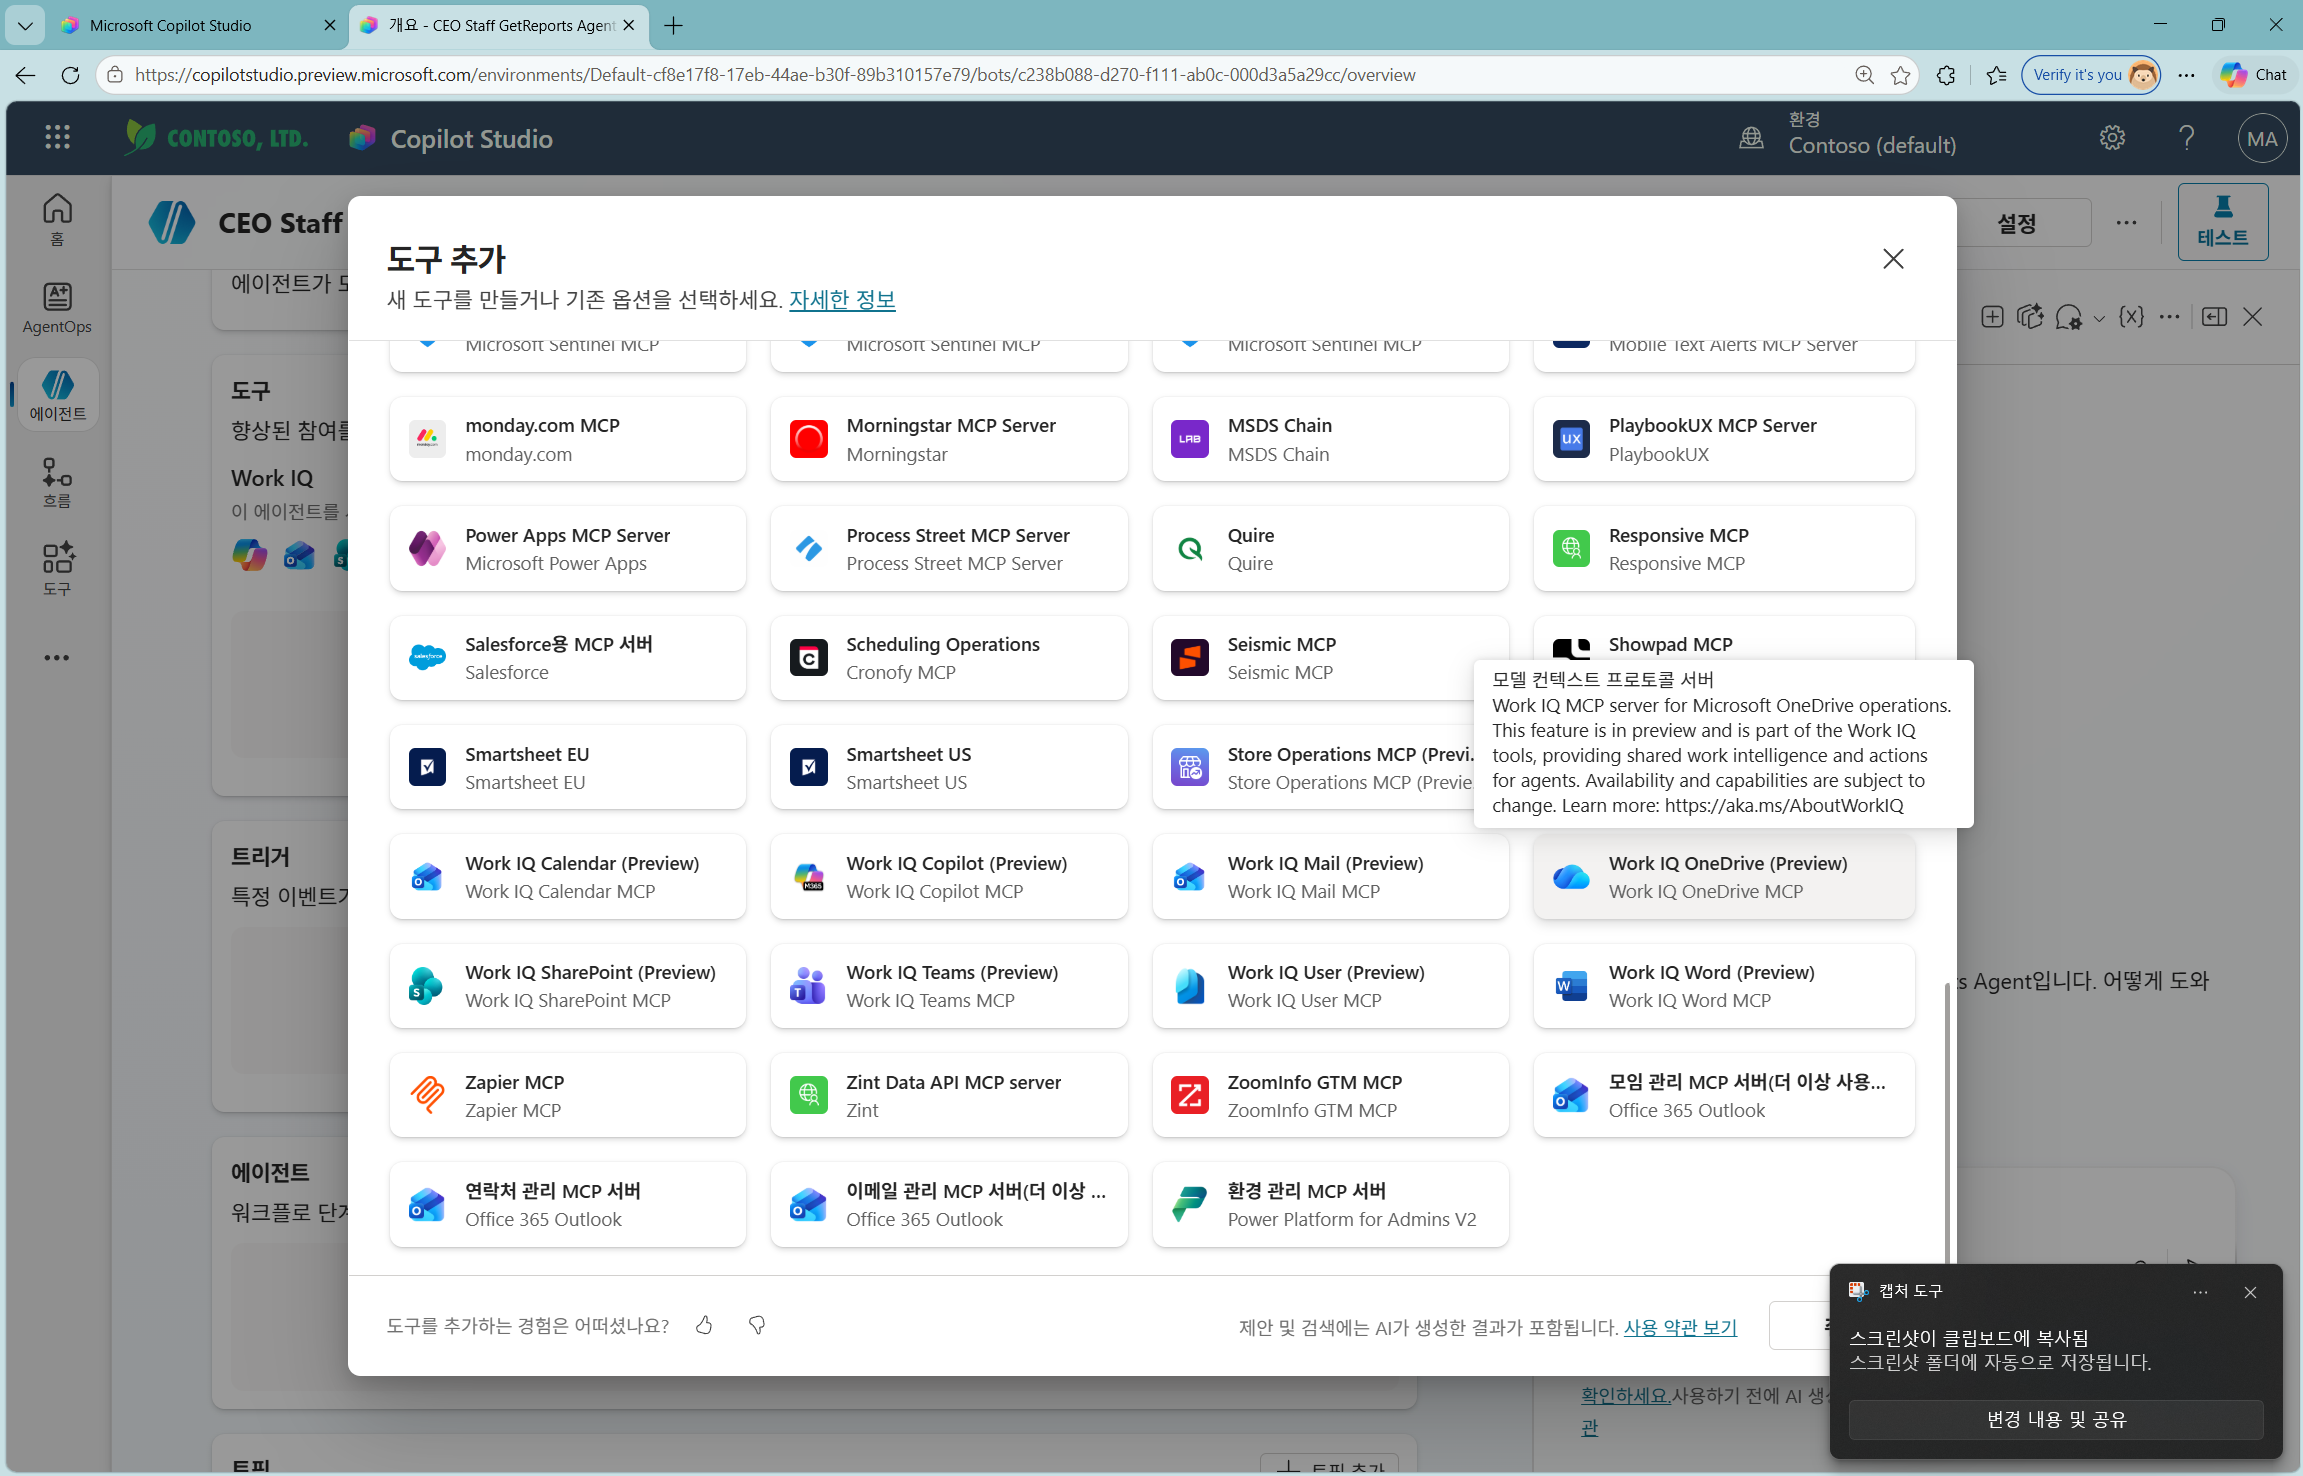The width and height of the screenshot is (2303, 1476).
Task: Pick 모임 관리 MCP 서버 card
Action: (1724, 1096)
